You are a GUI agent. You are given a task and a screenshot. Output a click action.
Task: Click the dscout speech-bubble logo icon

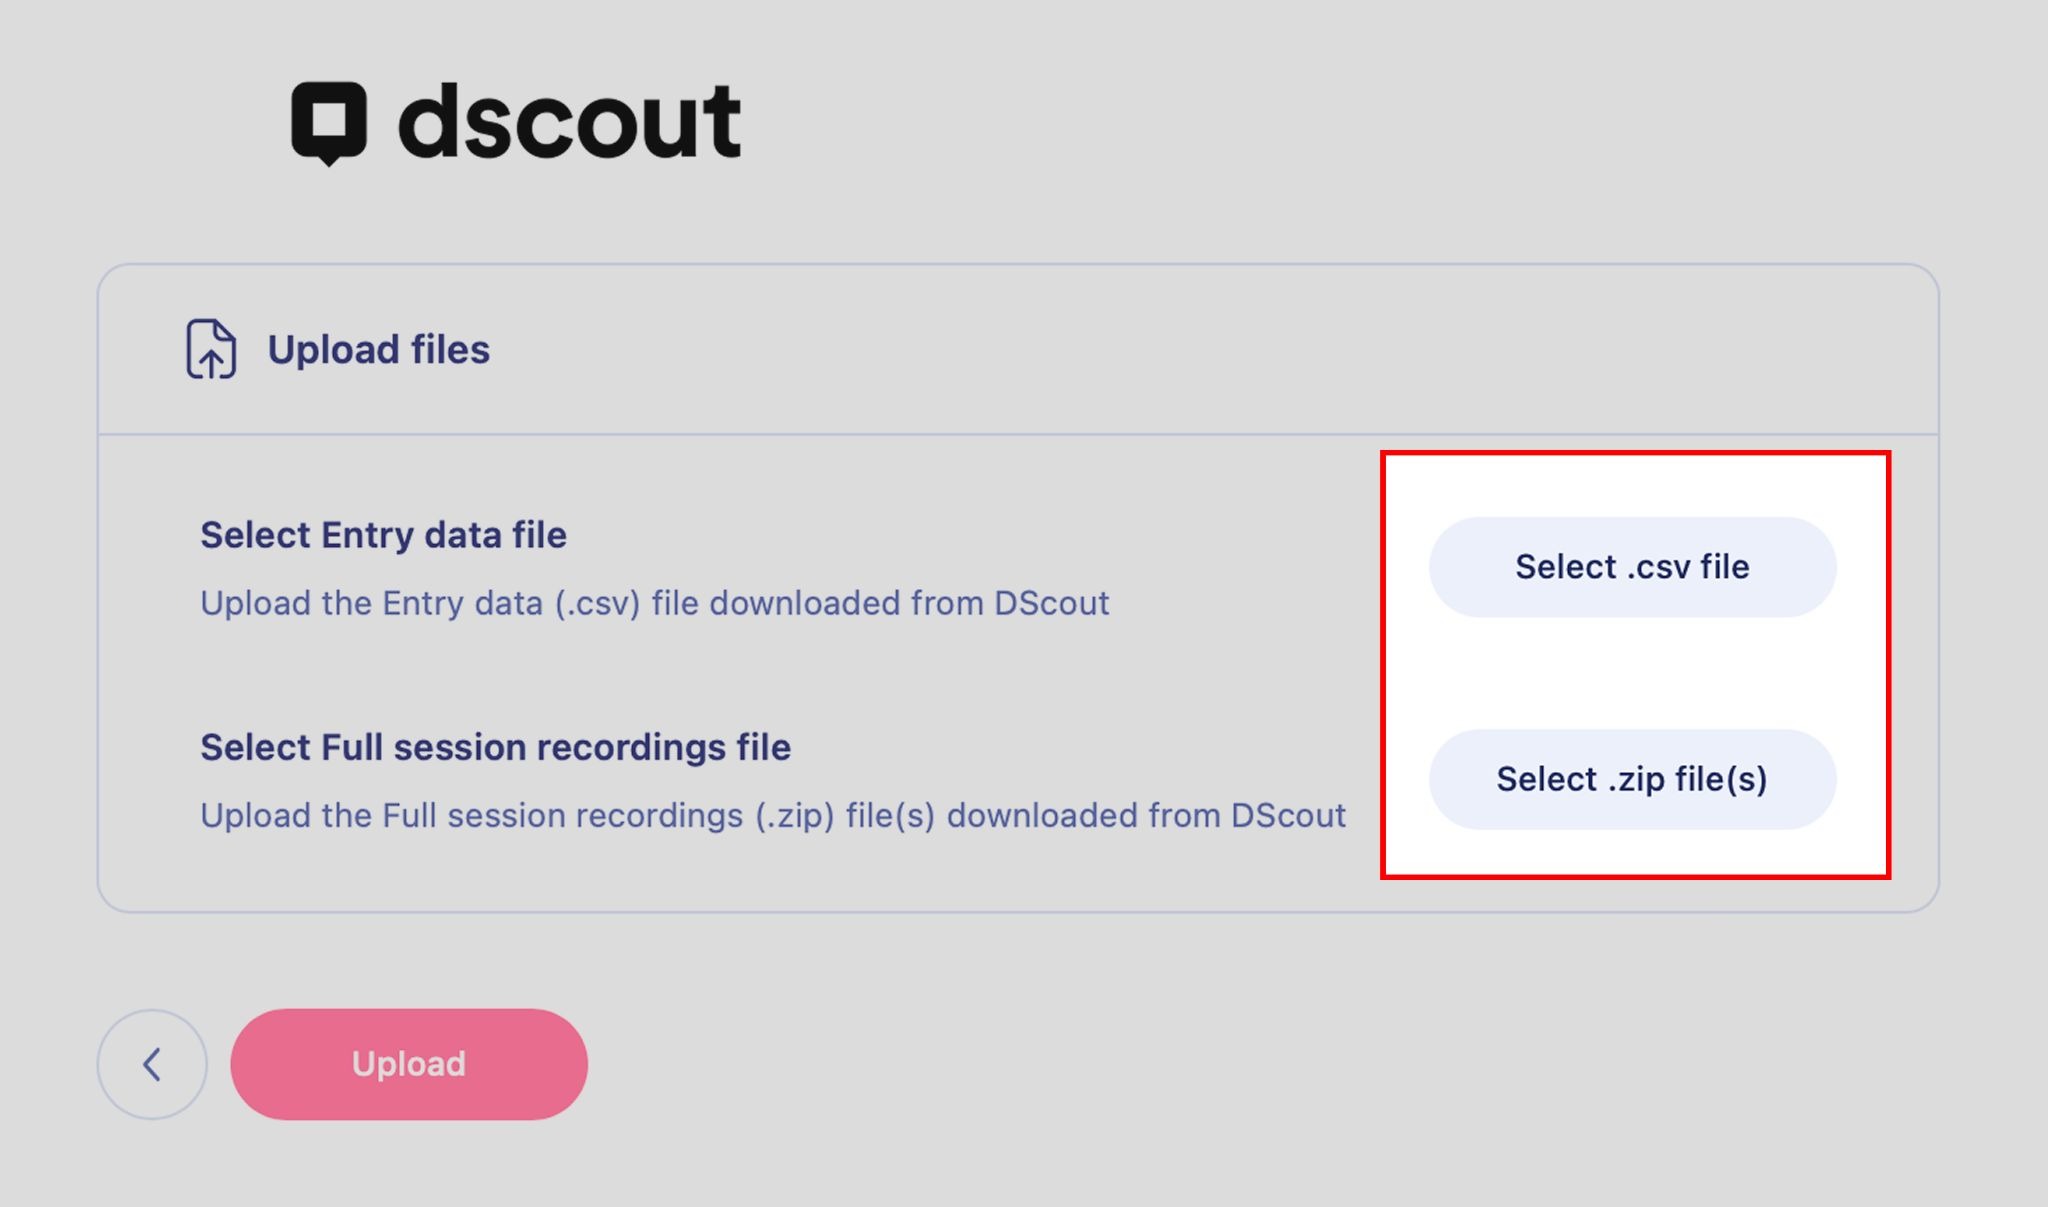click(x=329, y=122)
